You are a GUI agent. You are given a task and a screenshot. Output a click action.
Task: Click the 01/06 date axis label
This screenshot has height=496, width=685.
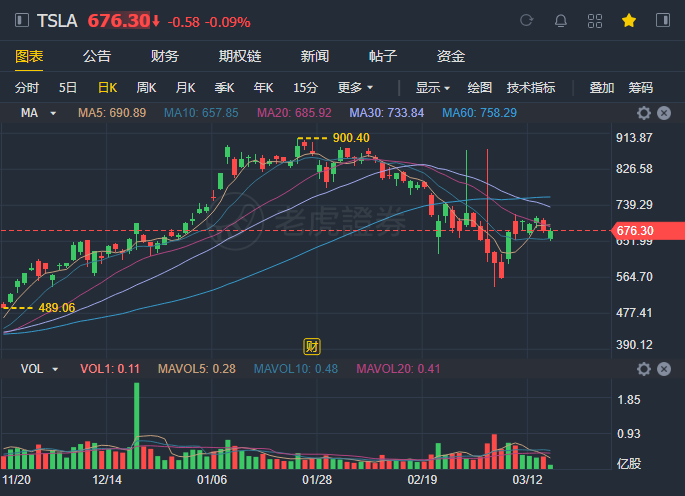(212, 480)
